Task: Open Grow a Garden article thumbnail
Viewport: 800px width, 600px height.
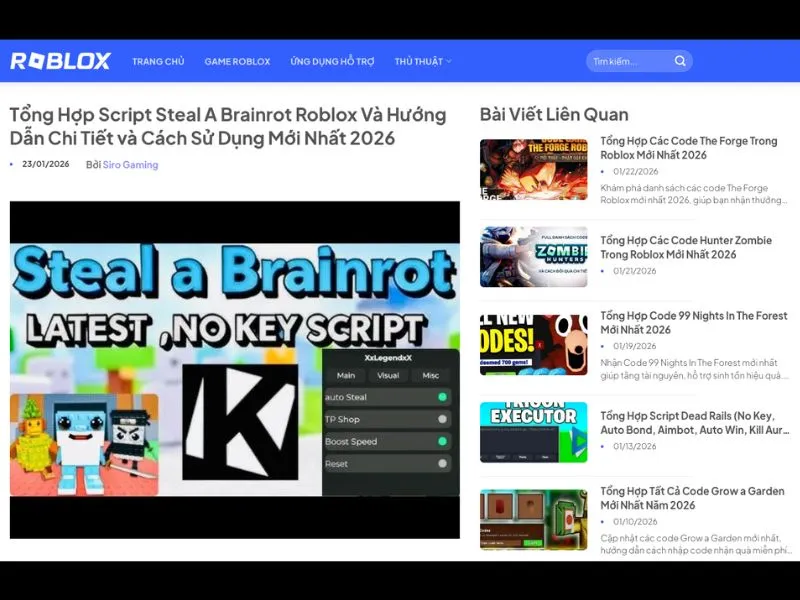Action: [x=534, y=520]
